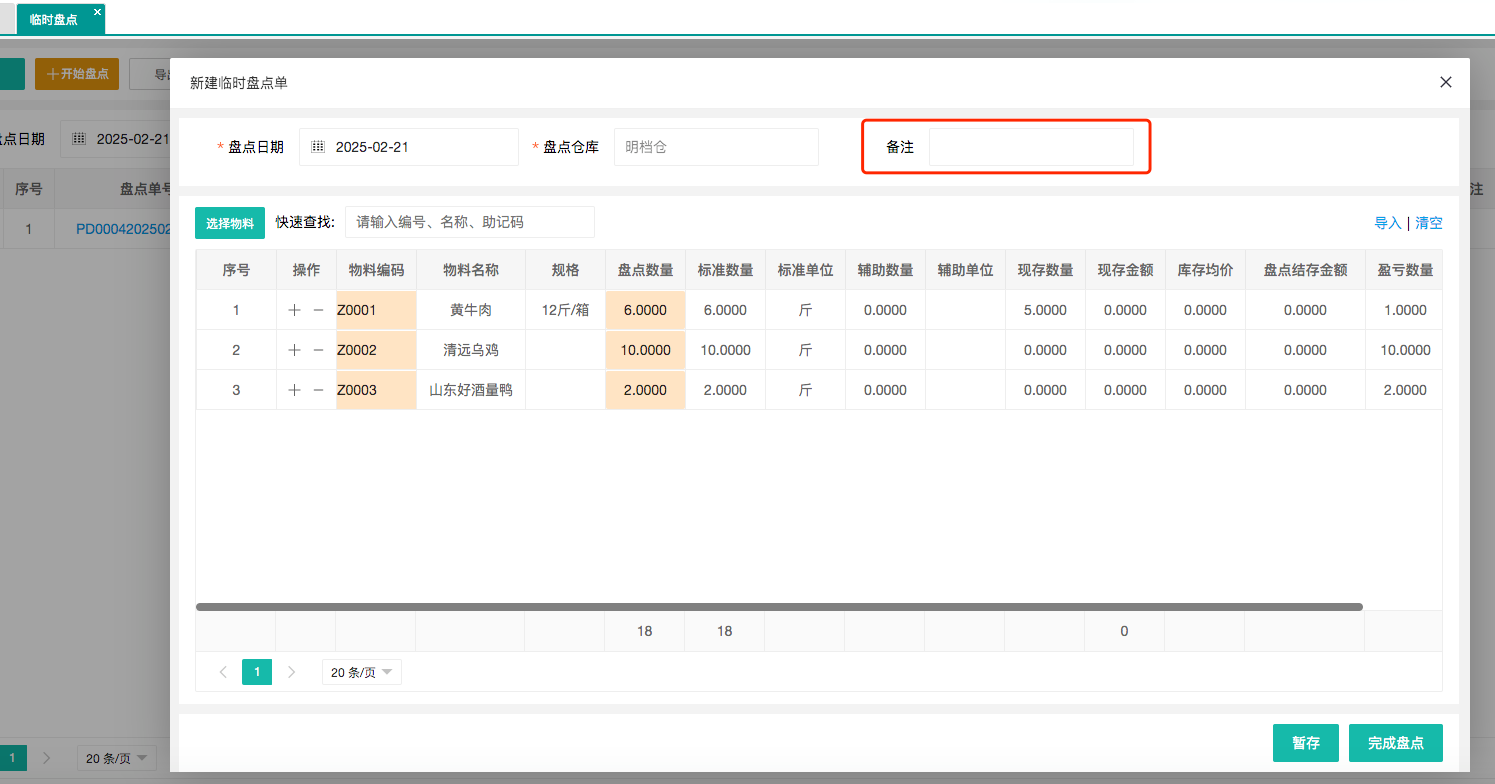Screen dimensions: 1495x784
Task: Click the 选择物料 button
Action: point(230,223)
